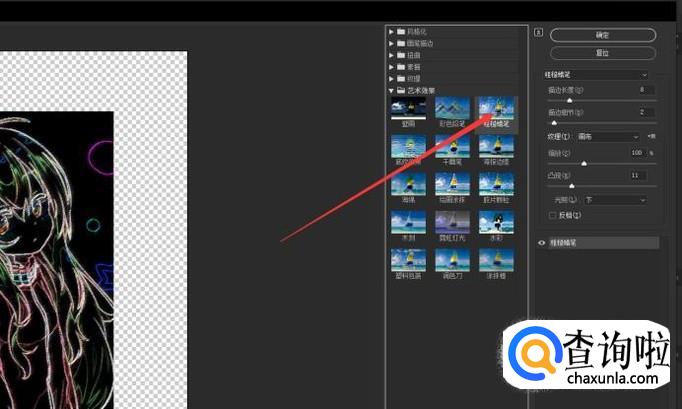Image resolution: width=682 pixels, height=409 pixels.
Task: Open the 光照 (Light) direction dropdown
Action: point(615,200)
